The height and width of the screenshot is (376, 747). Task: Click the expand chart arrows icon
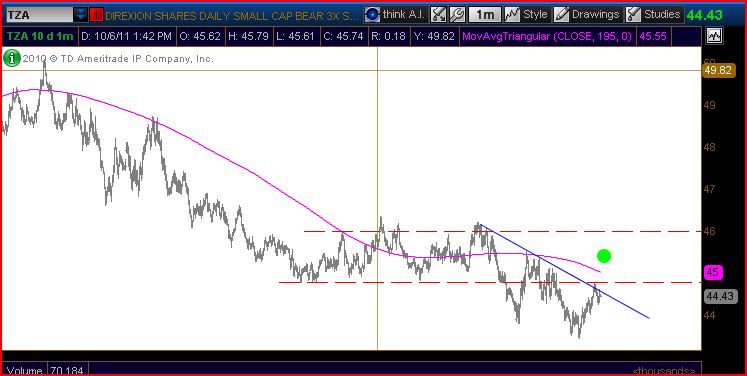[x=438, y=15]
